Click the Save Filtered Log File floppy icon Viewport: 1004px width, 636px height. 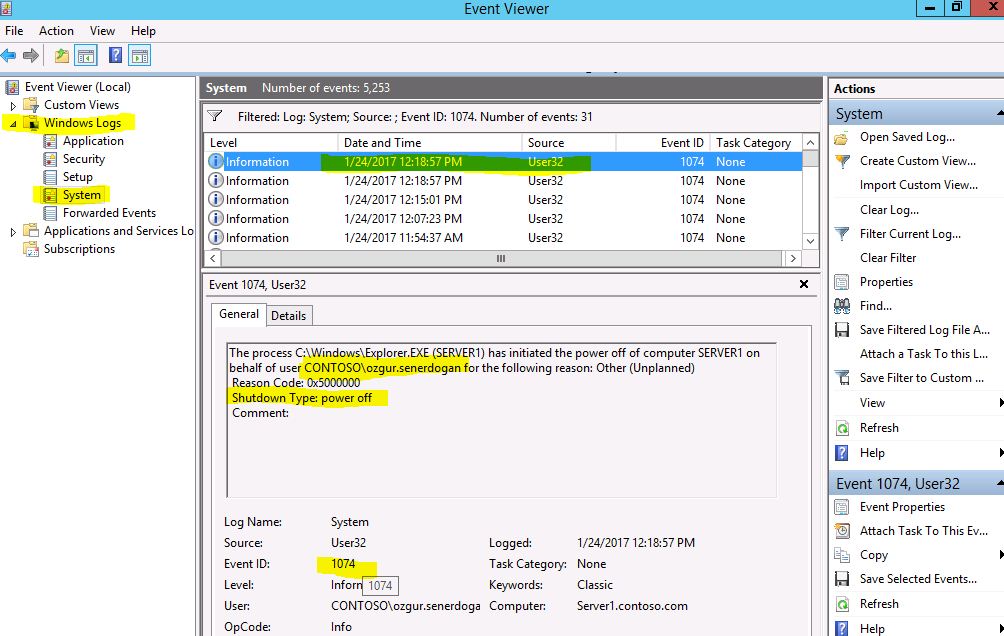pos(842,330)
